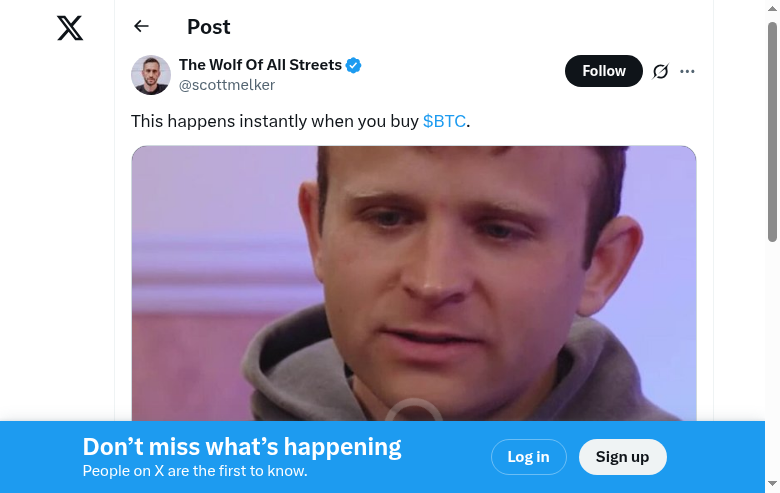This screenshot has width=780, height=493.
Task: Click the "Don't miss what's happening" banner headline
Action: (x=242, y=447)
